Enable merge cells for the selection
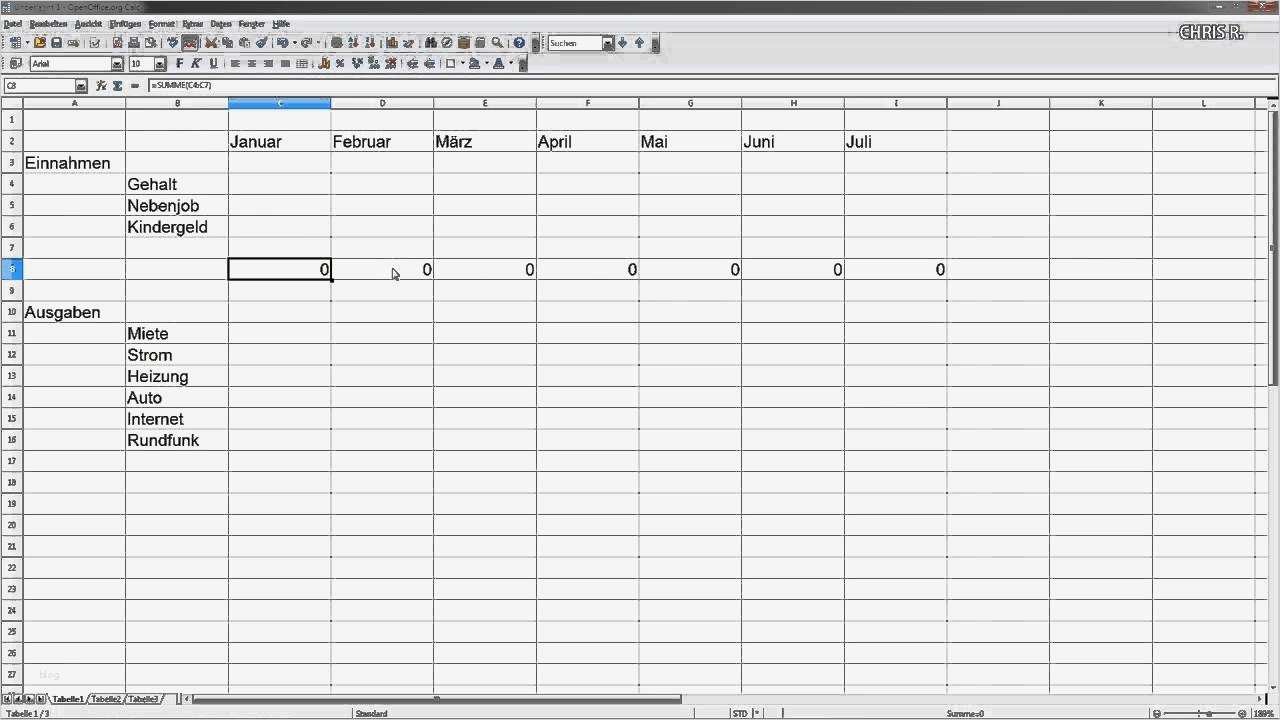 pyautogui.click(x=302, y=63)
